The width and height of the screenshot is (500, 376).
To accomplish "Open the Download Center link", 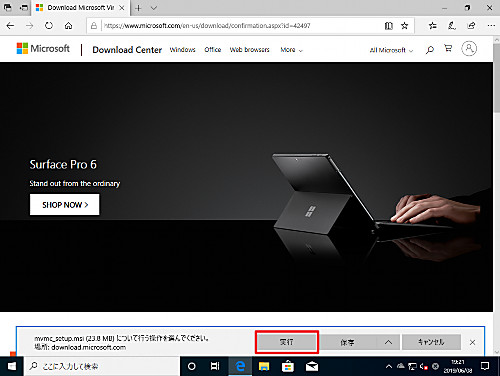I will tap(127, 50).
